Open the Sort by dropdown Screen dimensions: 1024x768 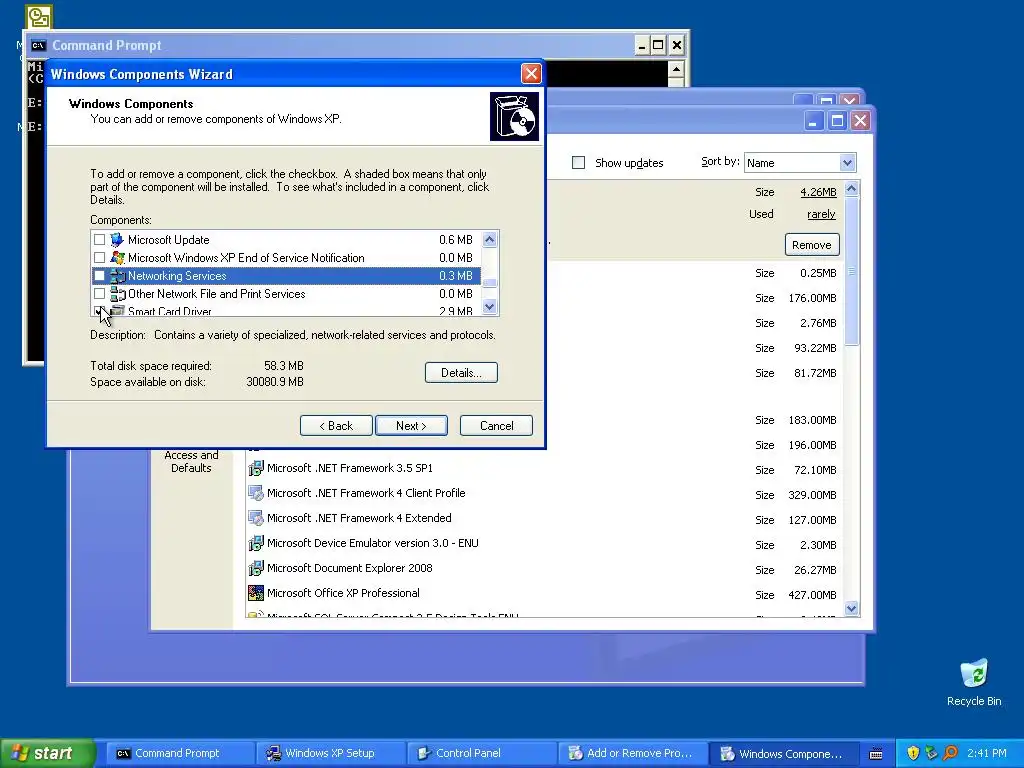click(x=847, y=163)
